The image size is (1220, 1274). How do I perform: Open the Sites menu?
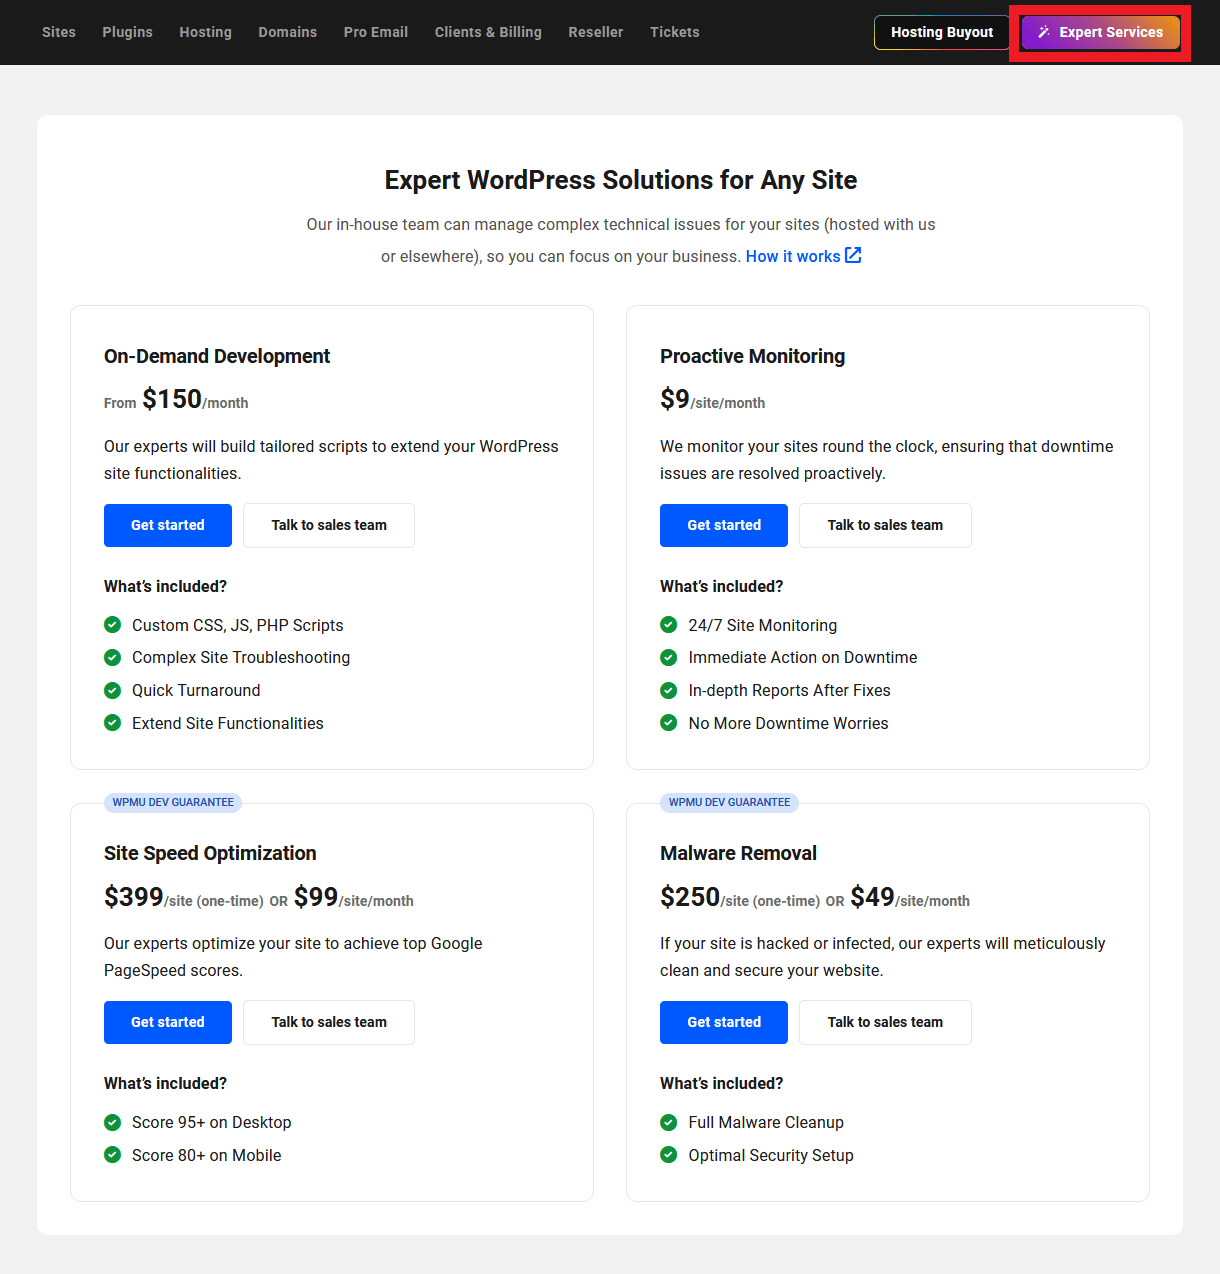59,32
